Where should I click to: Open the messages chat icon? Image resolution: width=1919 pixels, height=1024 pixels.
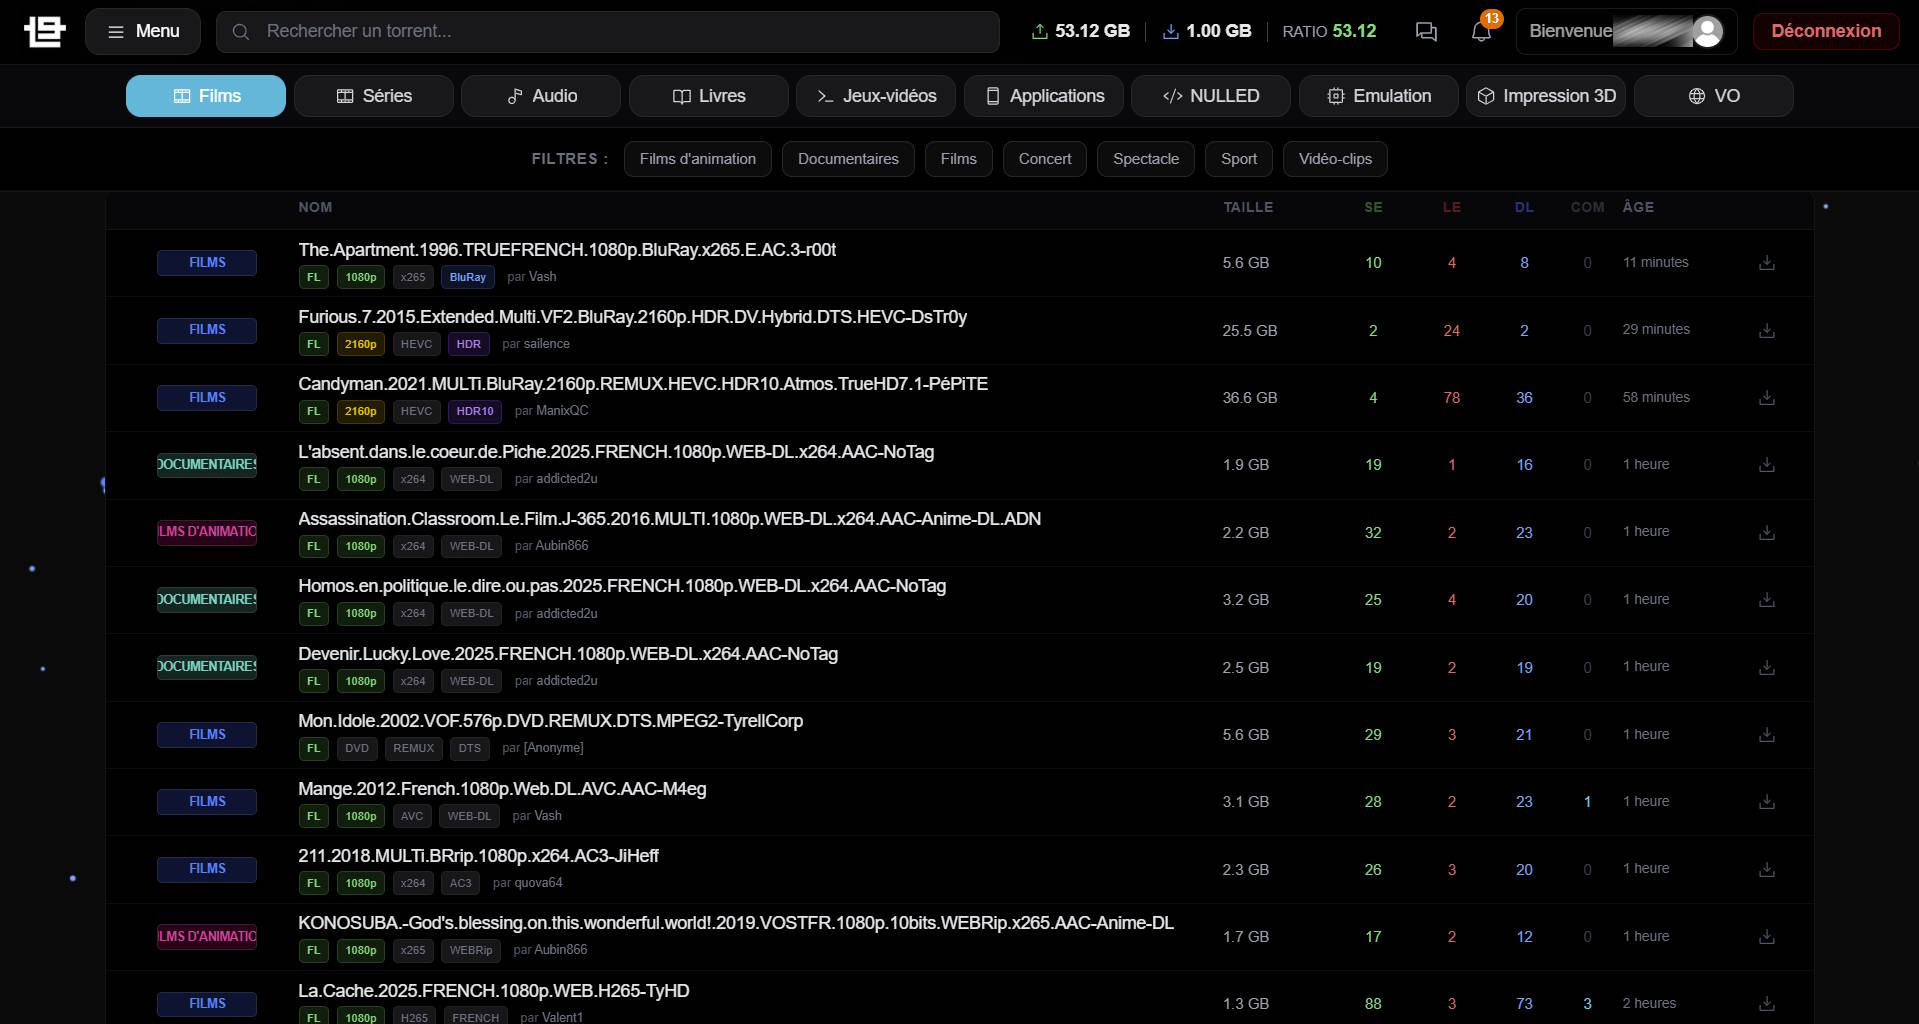[x=1426, y=32]
